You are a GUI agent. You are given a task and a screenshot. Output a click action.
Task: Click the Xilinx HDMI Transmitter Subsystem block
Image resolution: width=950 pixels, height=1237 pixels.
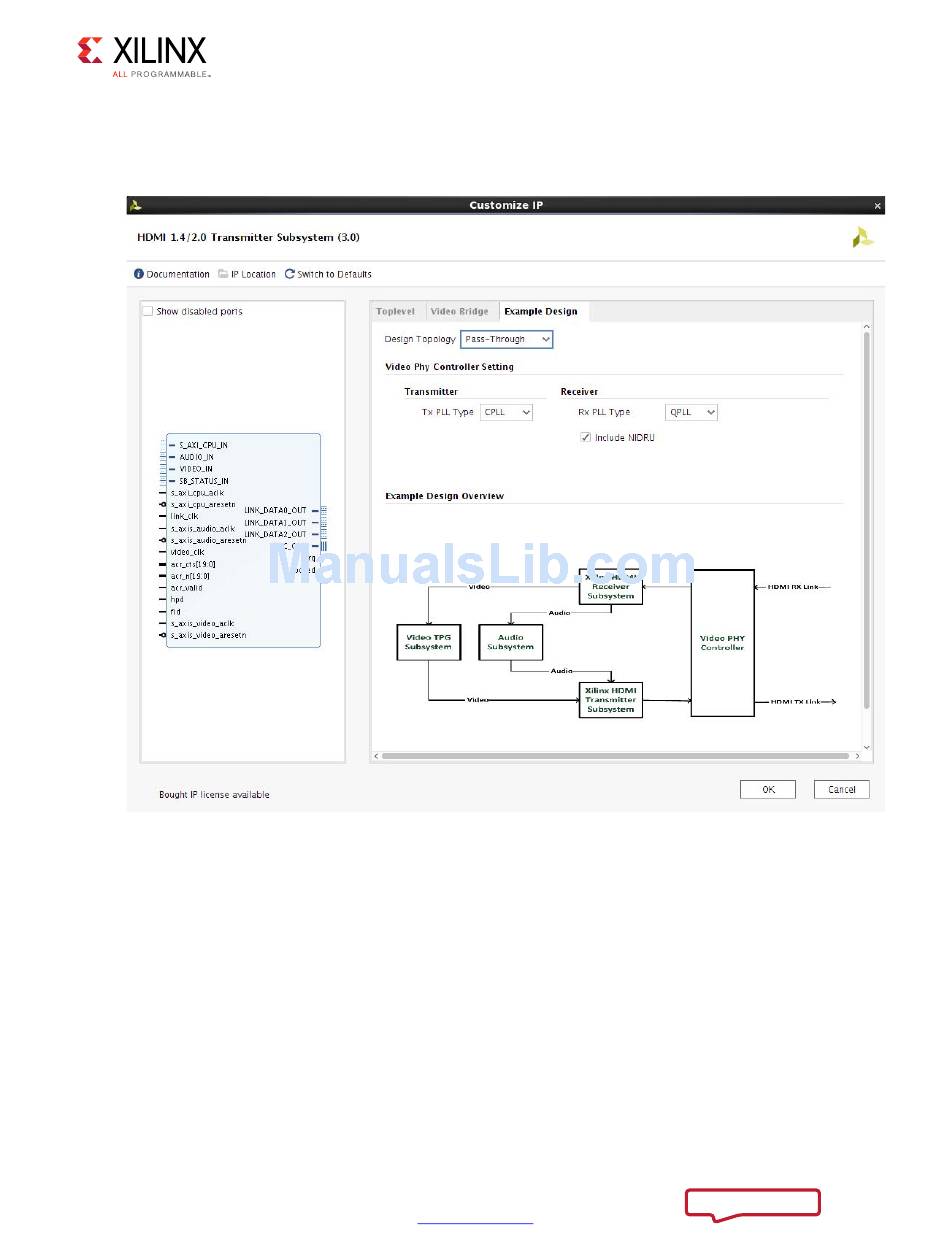click(611, 700)
